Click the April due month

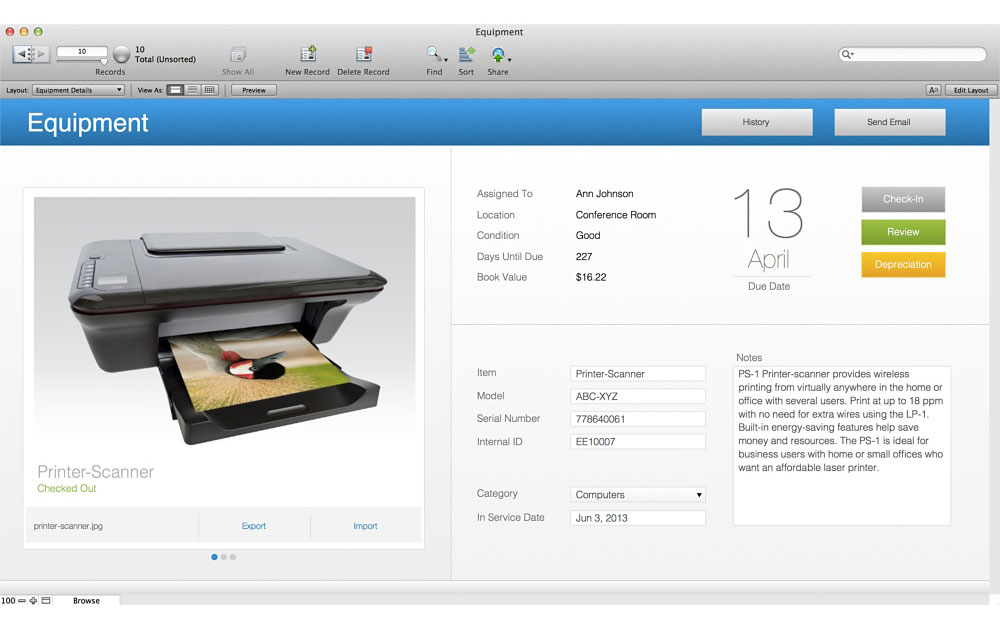click(768, 260)
